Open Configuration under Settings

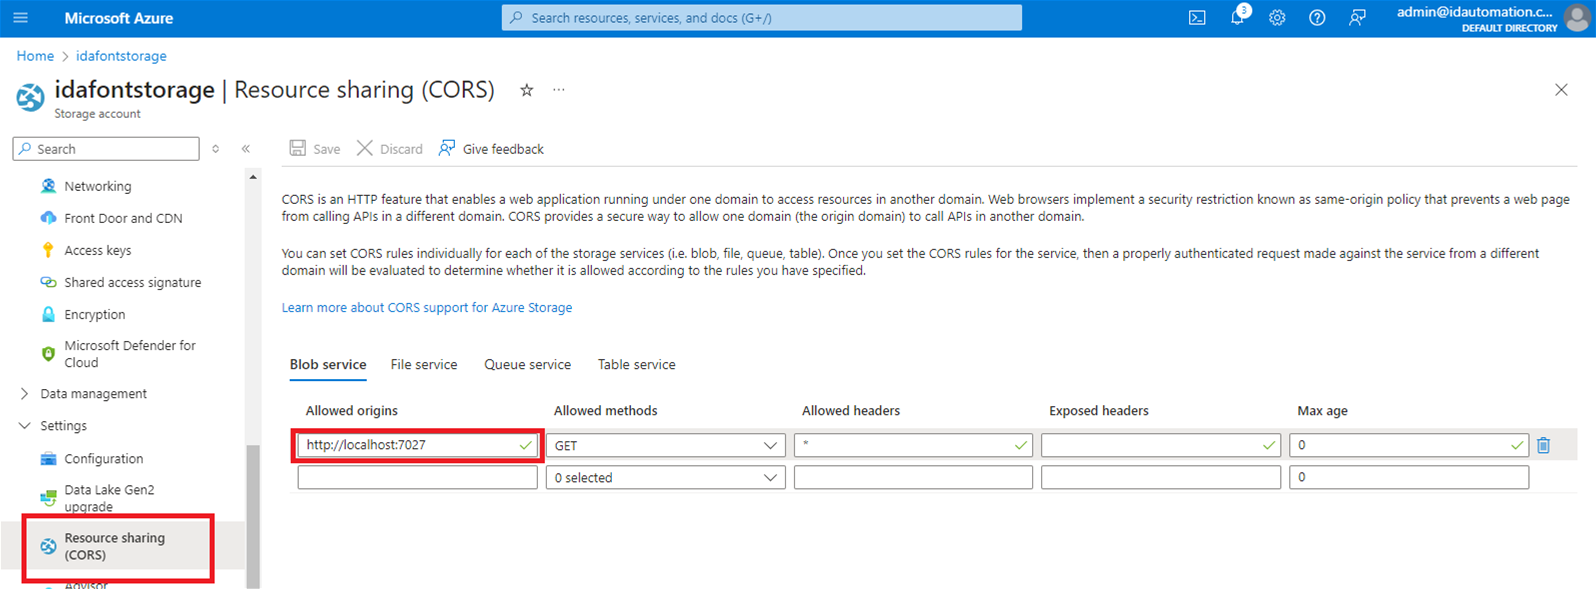[104, 459]
